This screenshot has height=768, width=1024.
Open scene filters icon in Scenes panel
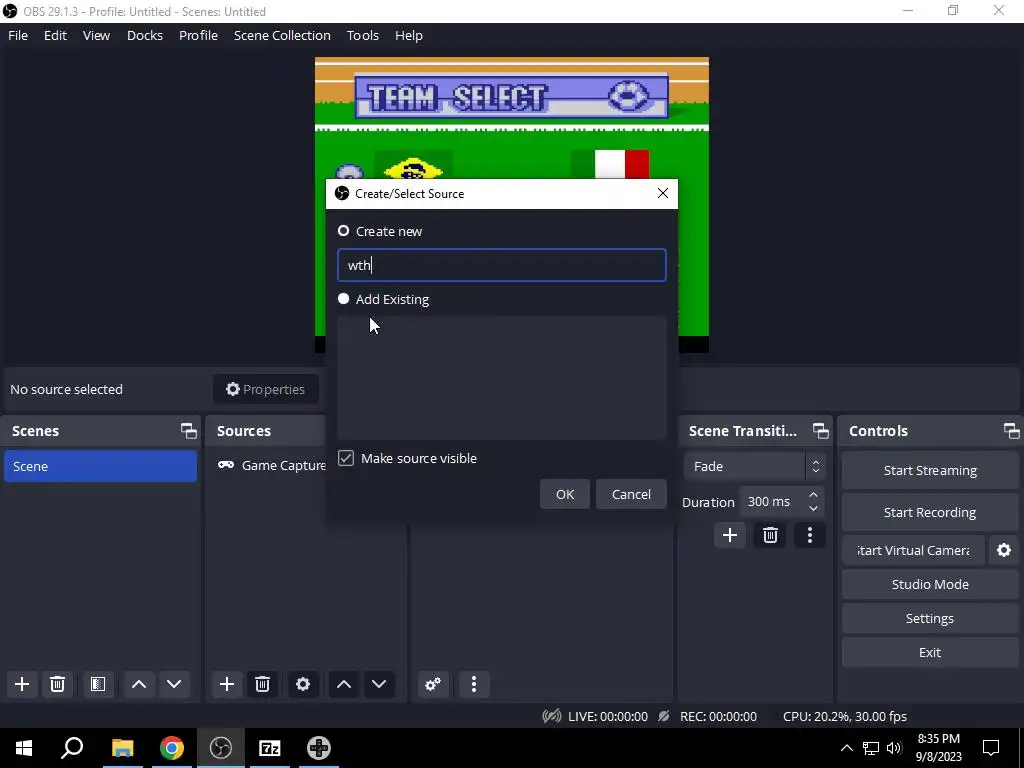coord(97,684)
